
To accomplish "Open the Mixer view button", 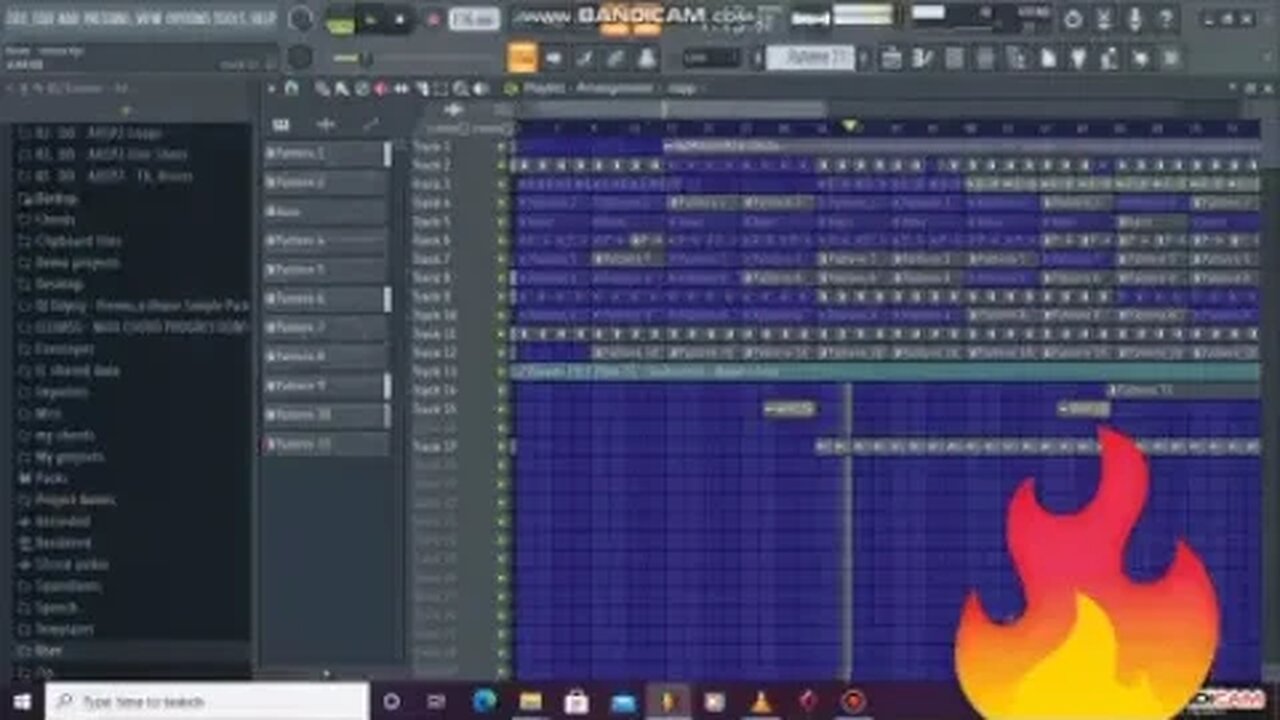I will (986, 58).
